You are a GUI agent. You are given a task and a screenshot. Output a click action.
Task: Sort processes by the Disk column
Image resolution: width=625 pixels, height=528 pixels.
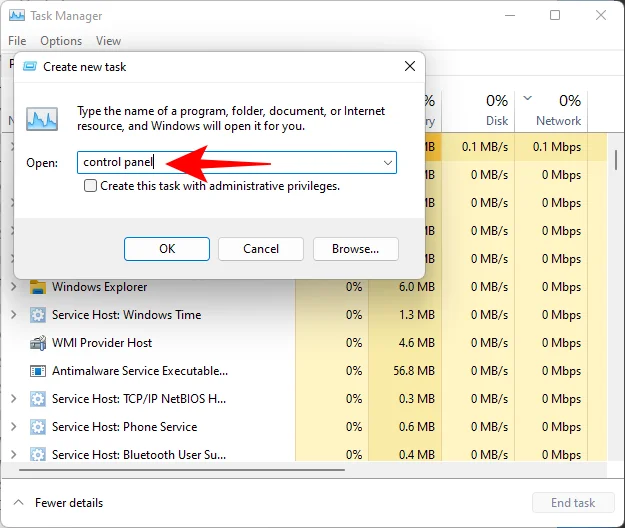point(478,110)
